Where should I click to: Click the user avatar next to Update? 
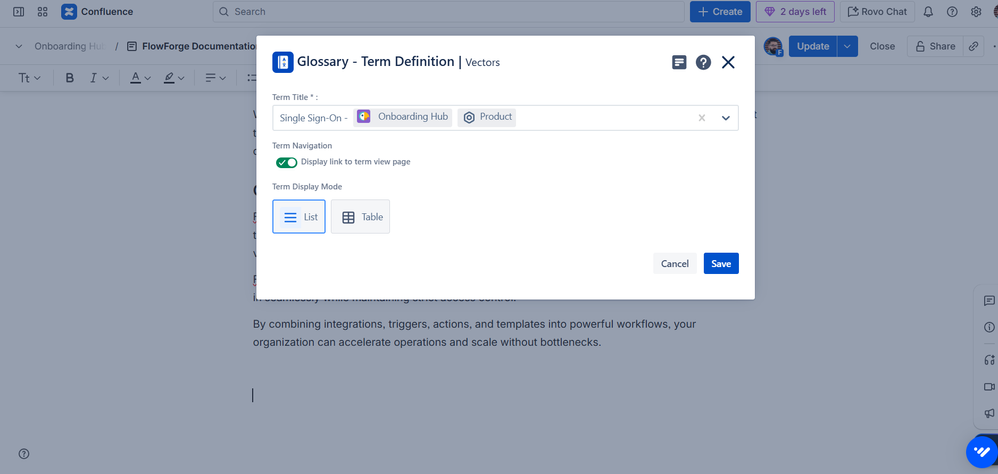773,46
